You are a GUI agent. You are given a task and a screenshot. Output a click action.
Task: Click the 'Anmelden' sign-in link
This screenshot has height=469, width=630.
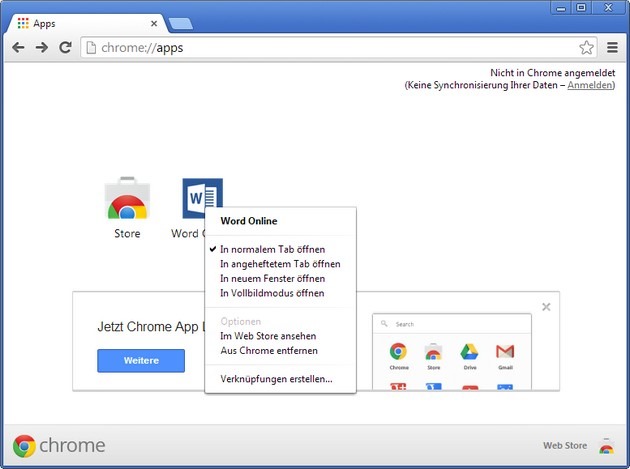pos(590,85)
